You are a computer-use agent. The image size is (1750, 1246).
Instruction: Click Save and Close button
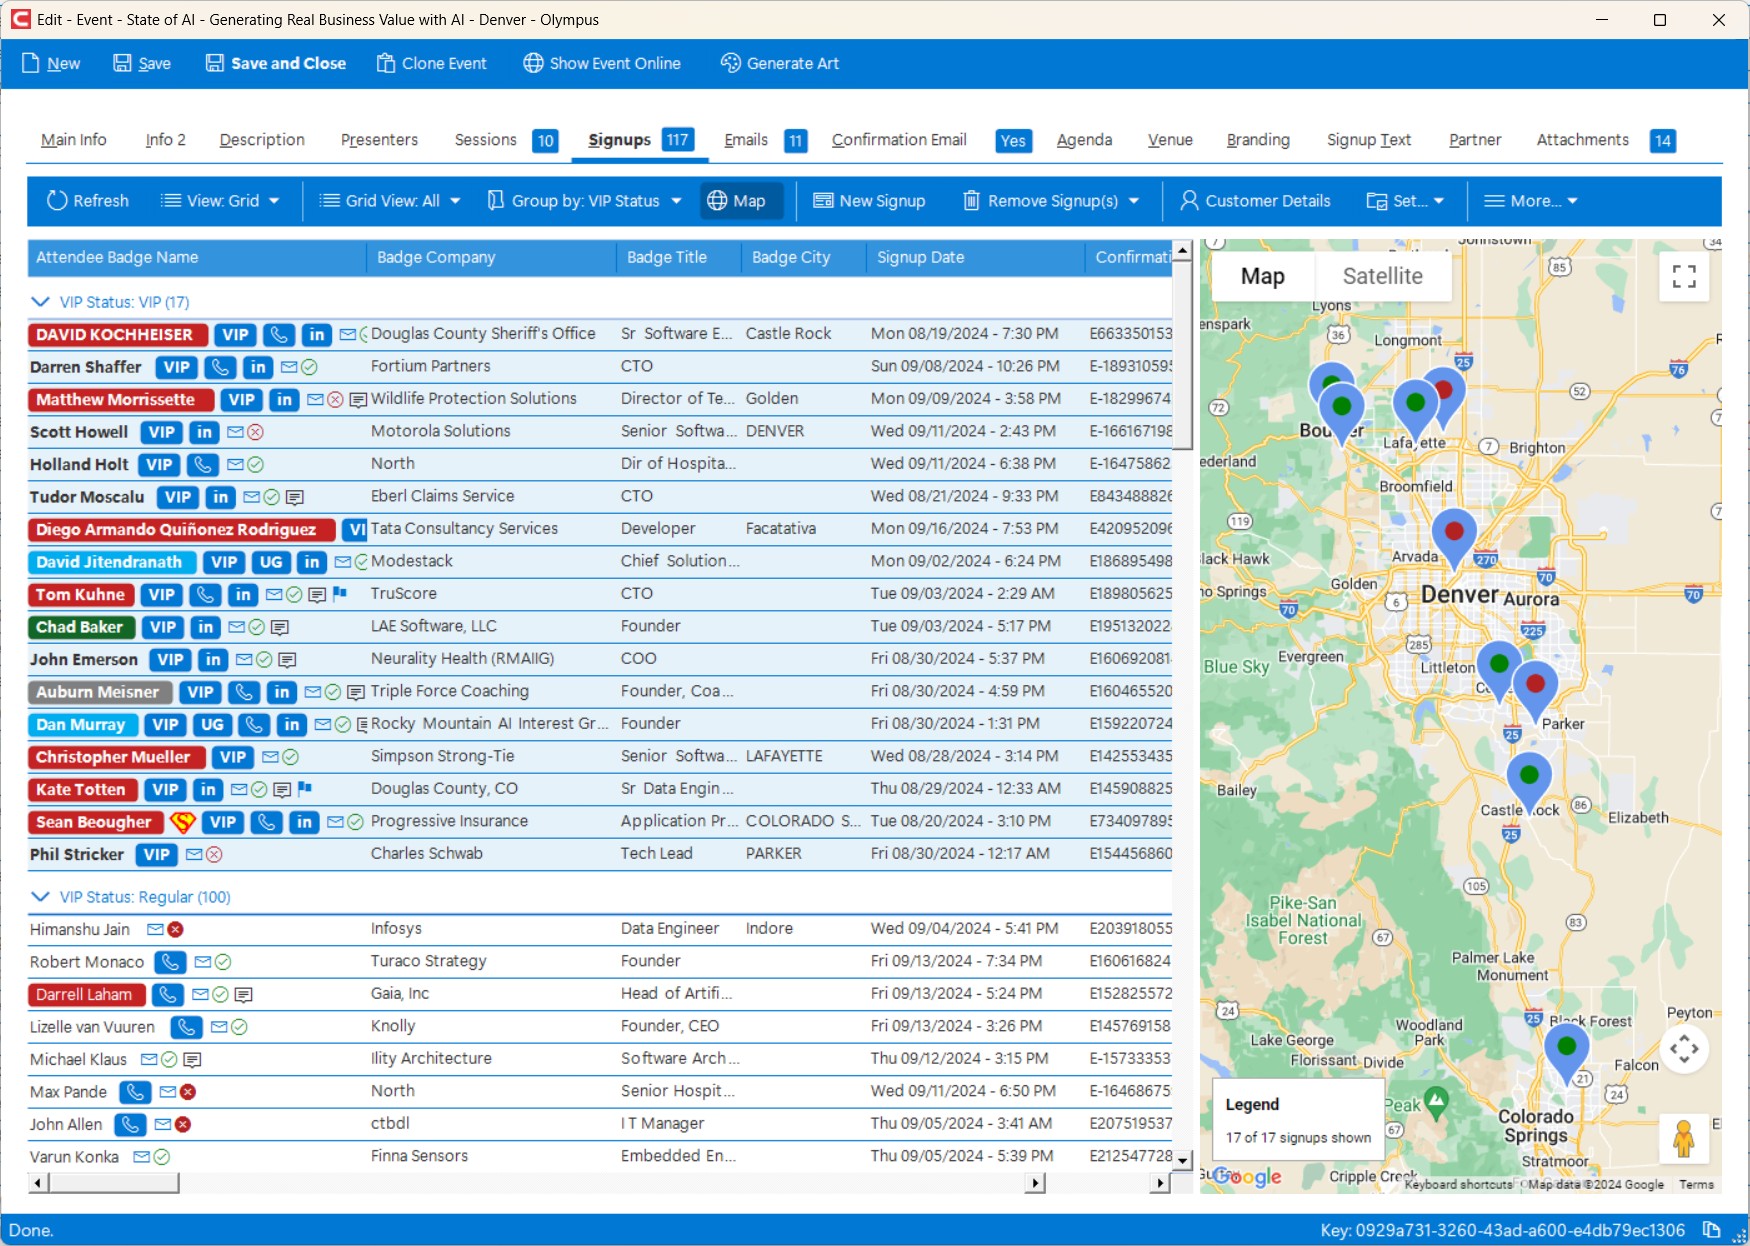coord(276,63)
